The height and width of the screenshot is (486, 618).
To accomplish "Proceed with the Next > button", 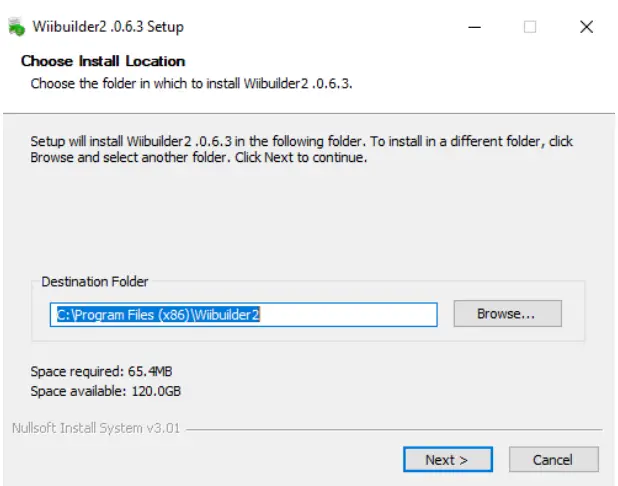I will coord(447,460).
